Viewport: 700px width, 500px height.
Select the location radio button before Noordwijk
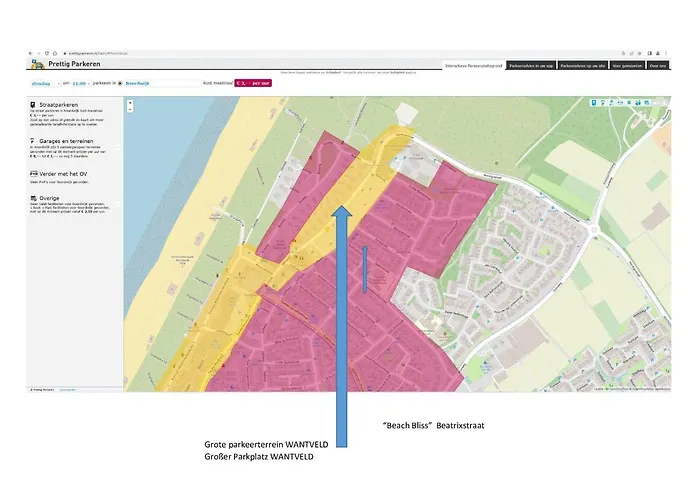click(x=120, y=83)
